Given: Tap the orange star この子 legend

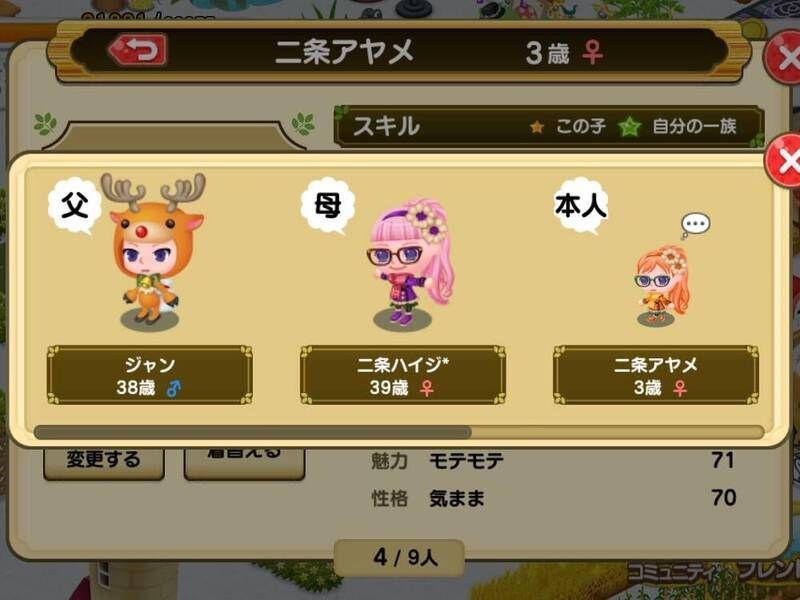Looking at the screenshot, I should 567,126.
